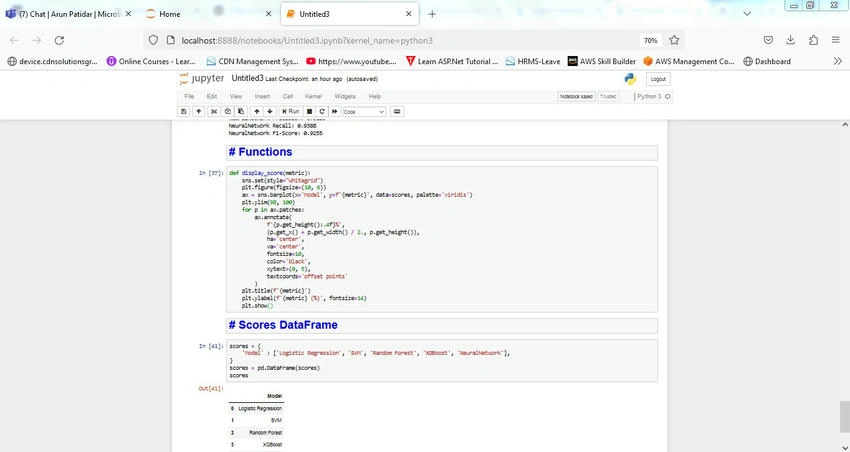This screenshot has height=452, width=850.
Task: Open the browser extensions puzzle icon
Action: [813, 40]
